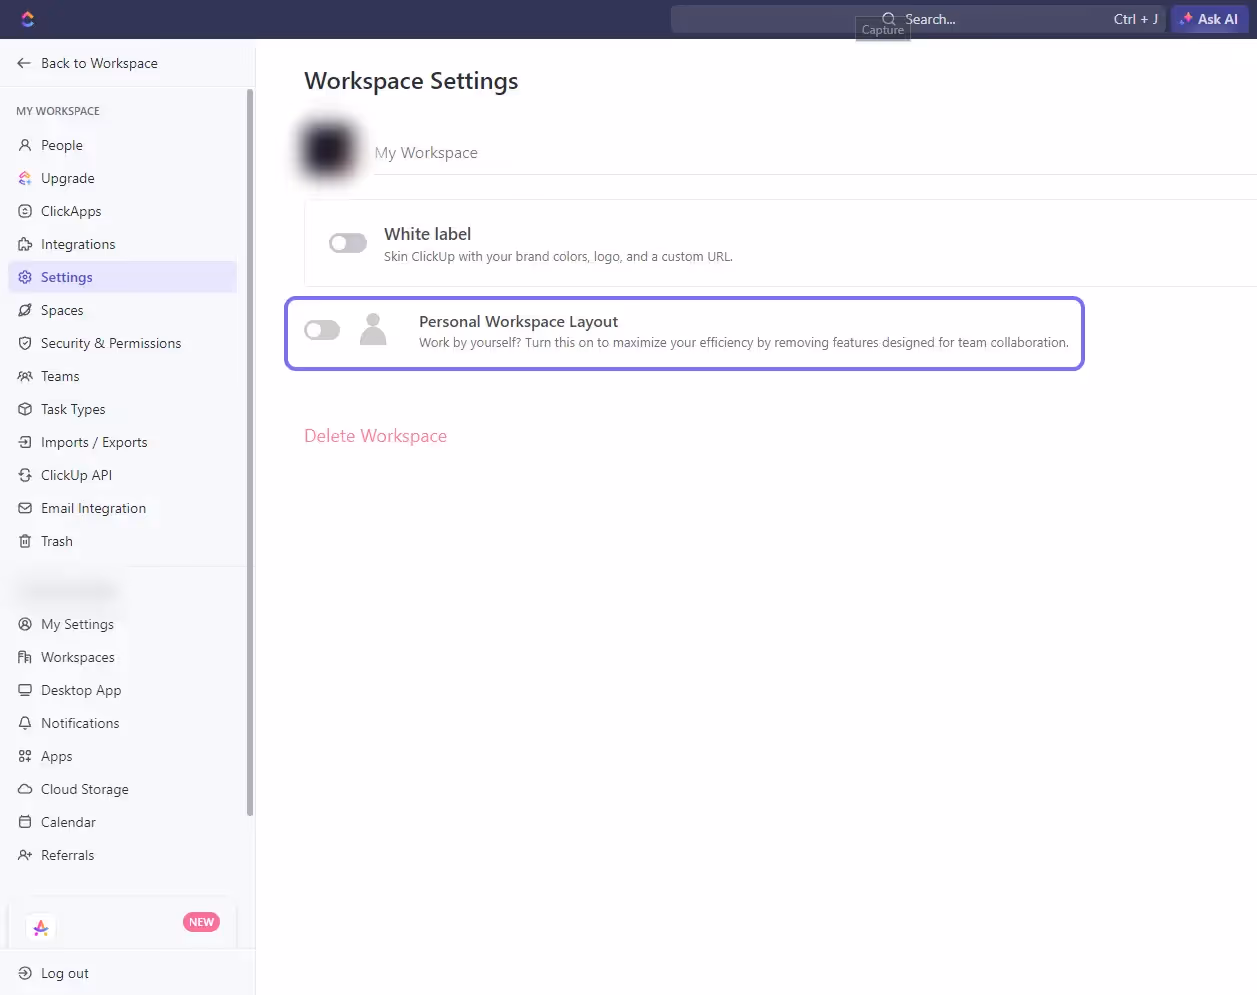1257x995 pixels.
Task: Click the Security & Permissions shield icon
Action: (x=23, y=343)
